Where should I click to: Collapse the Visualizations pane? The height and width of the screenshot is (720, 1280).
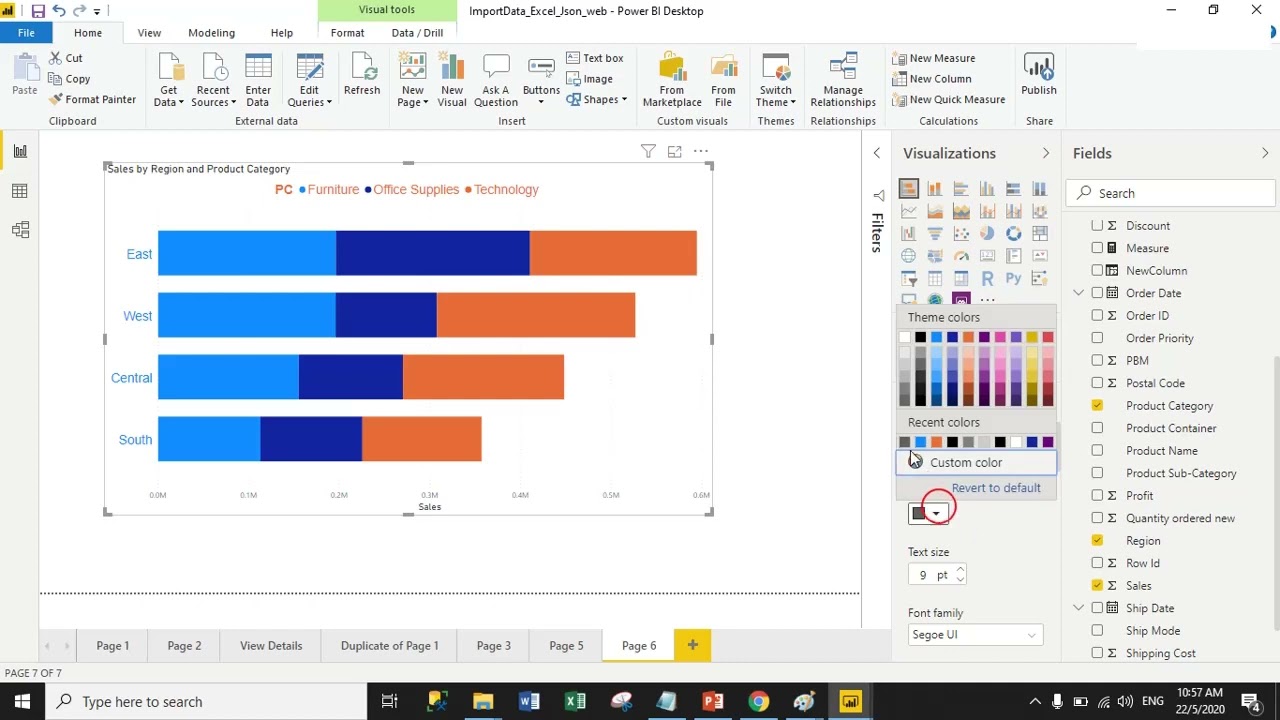[1046, 153]
